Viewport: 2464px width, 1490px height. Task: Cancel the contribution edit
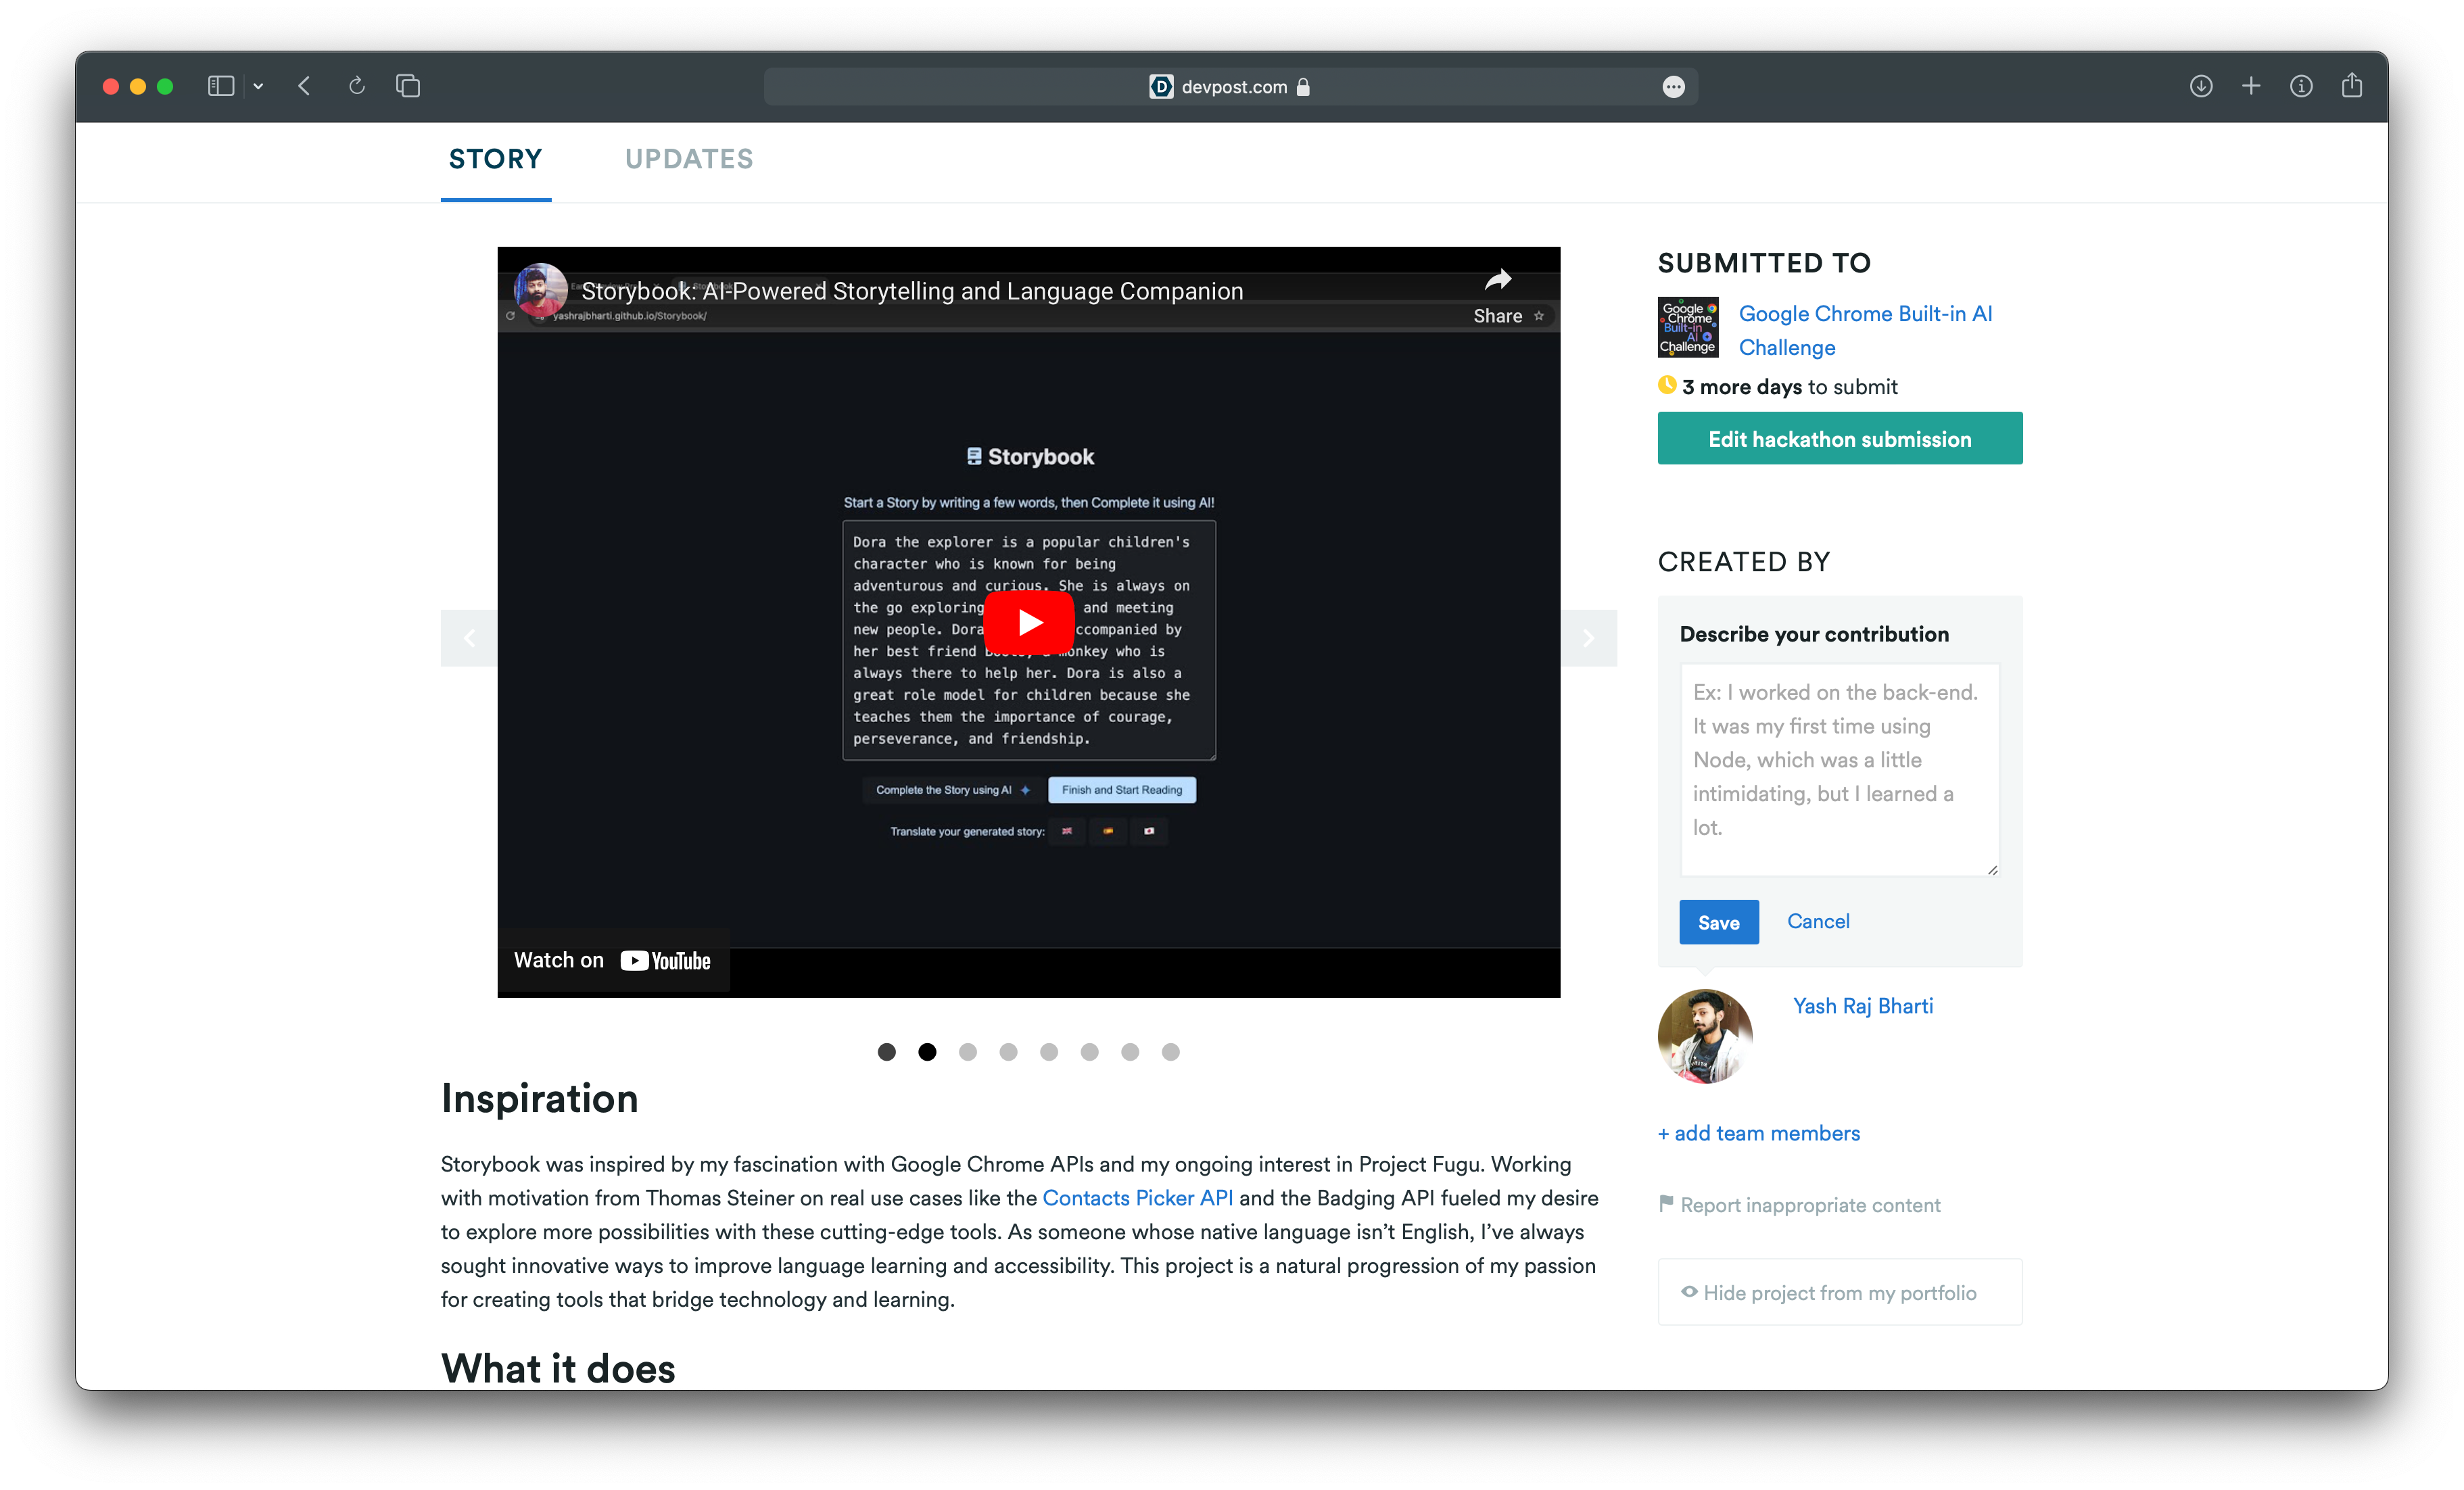1818,921
